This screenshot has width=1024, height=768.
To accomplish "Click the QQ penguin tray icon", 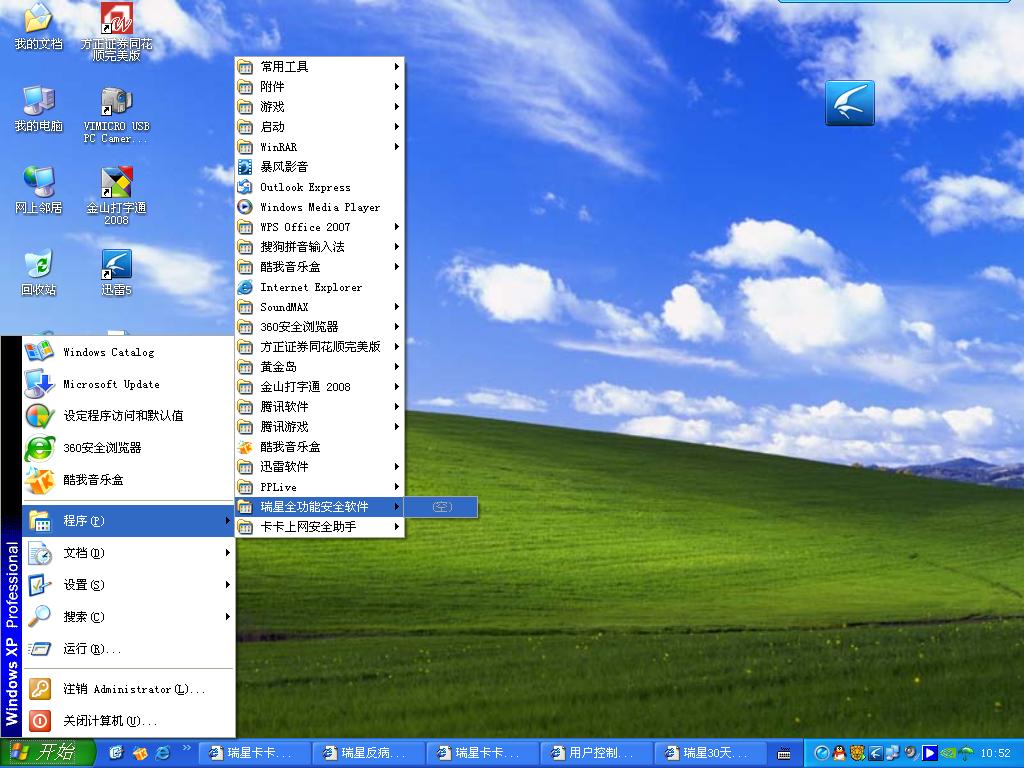I will (x=839, y=753).
